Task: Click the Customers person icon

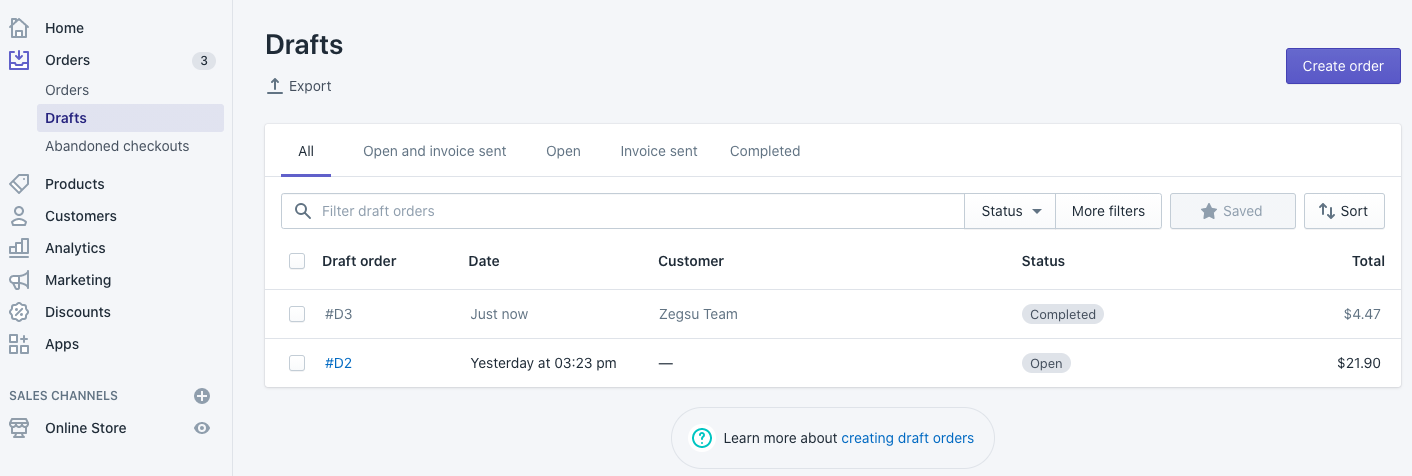Action: click(x=19, y=216)
